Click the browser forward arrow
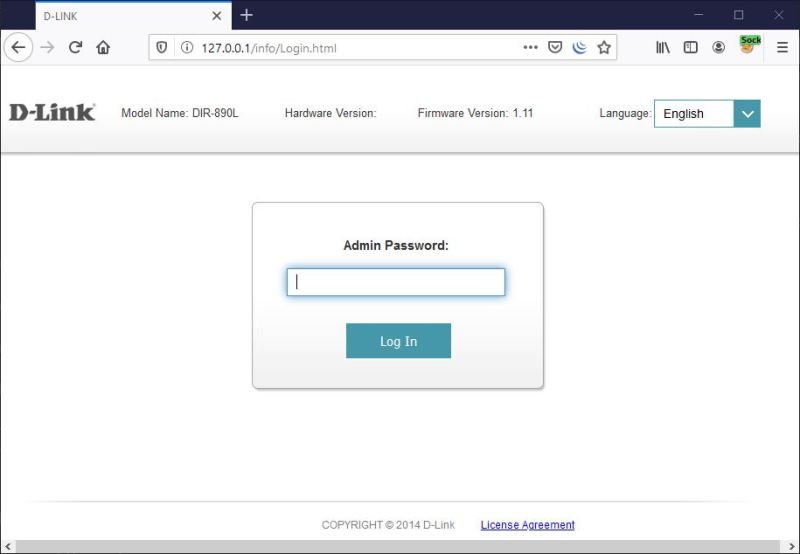 click(47, 47)
